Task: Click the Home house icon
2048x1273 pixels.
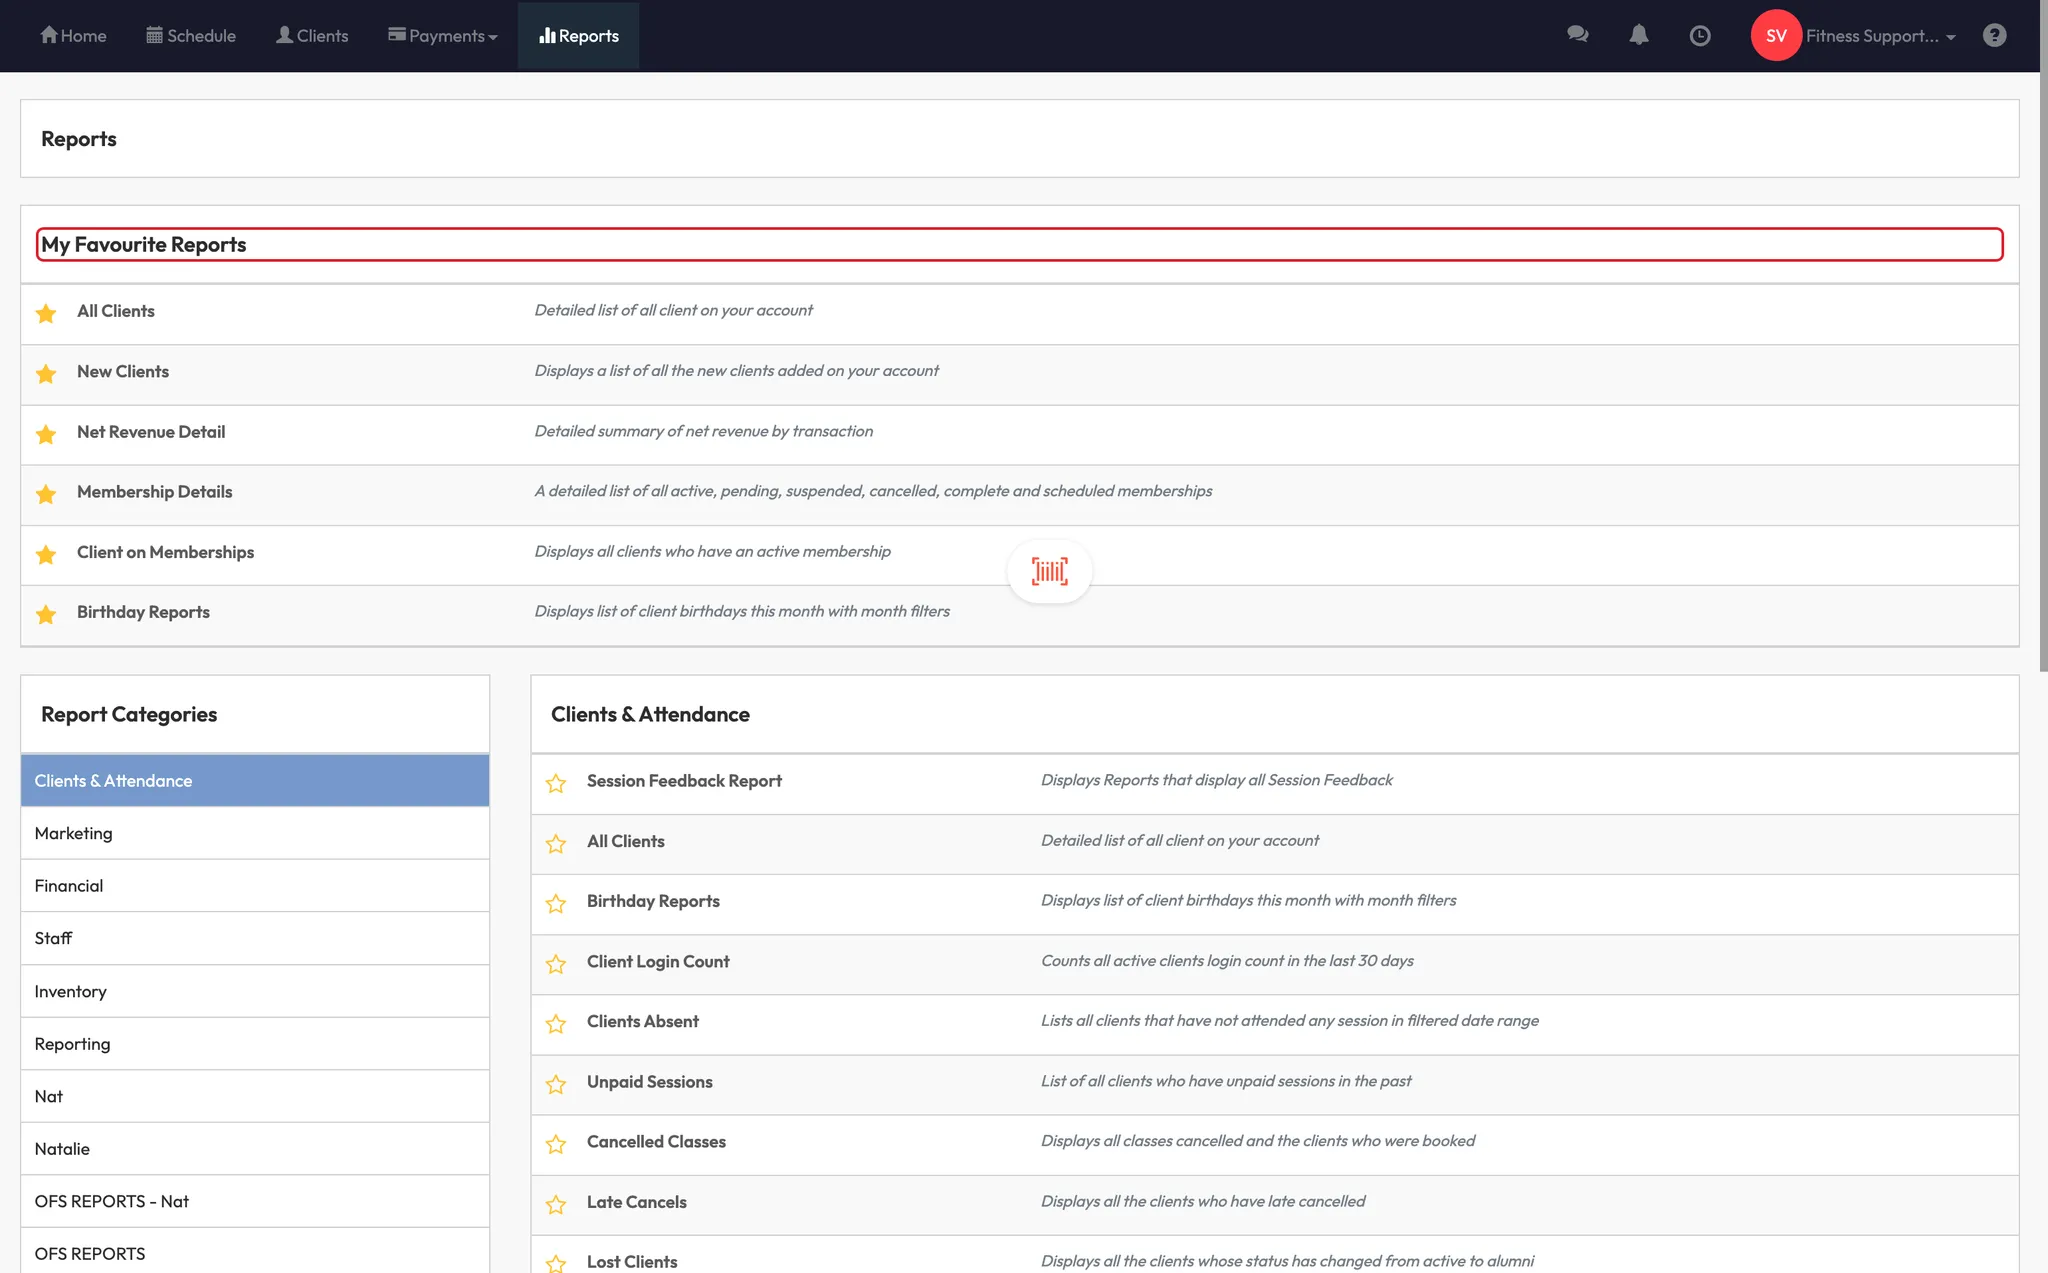Action: tap(48, 35)
